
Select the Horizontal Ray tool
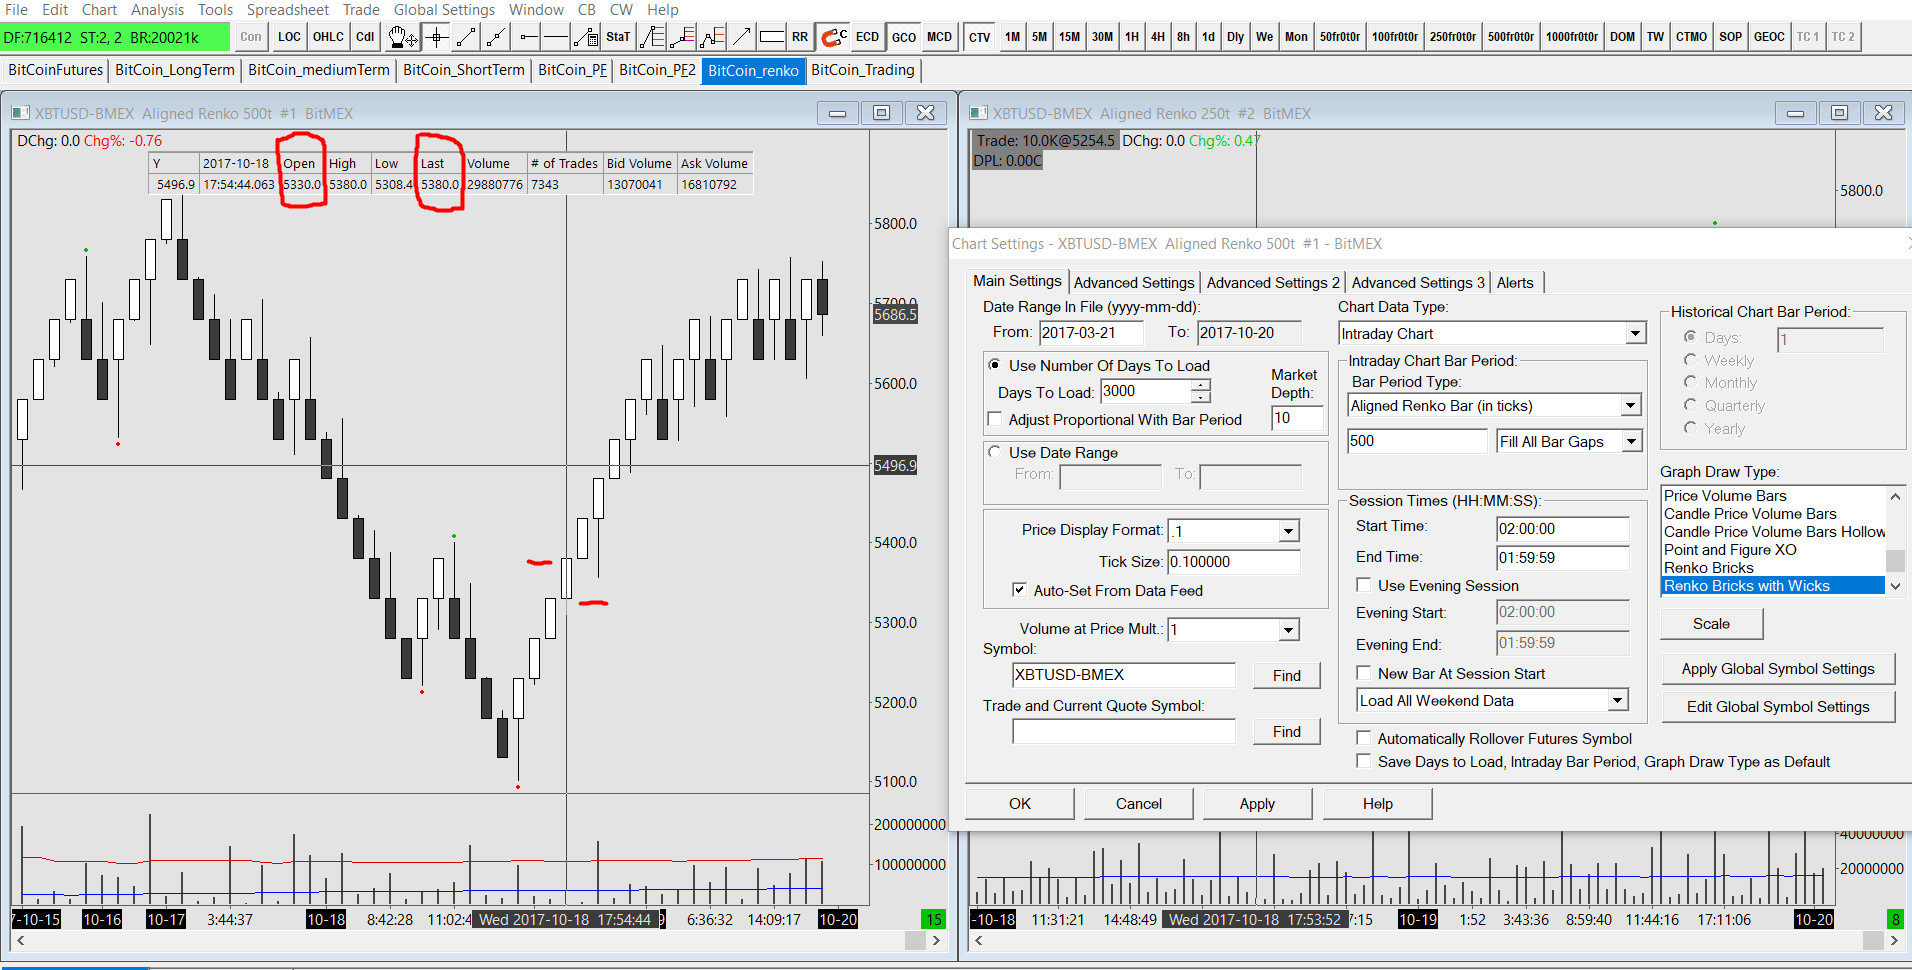pyautogui.click(x=527, y=37)
